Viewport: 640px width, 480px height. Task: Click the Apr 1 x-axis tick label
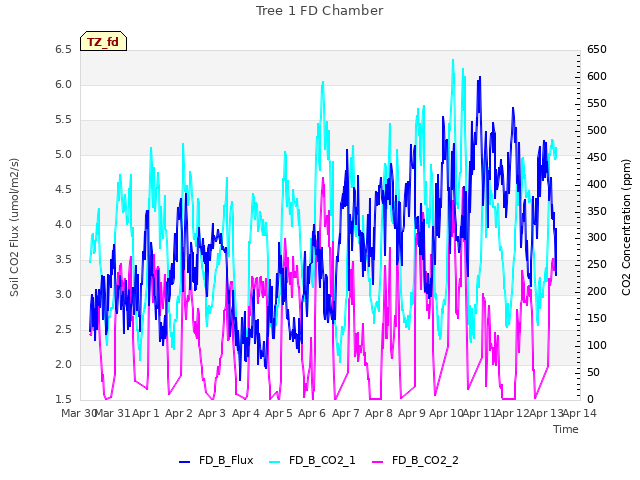click(146, 413)
